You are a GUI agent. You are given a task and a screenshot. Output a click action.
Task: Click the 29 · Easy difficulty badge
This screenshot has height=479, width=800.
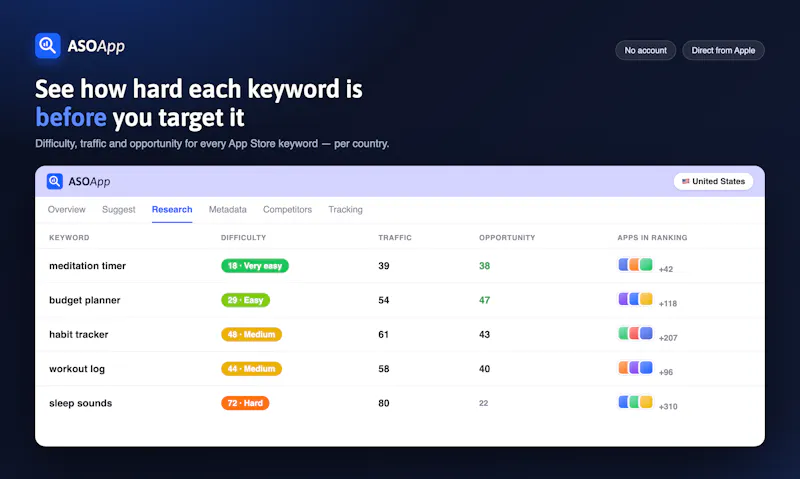click(x=245, y=300)
